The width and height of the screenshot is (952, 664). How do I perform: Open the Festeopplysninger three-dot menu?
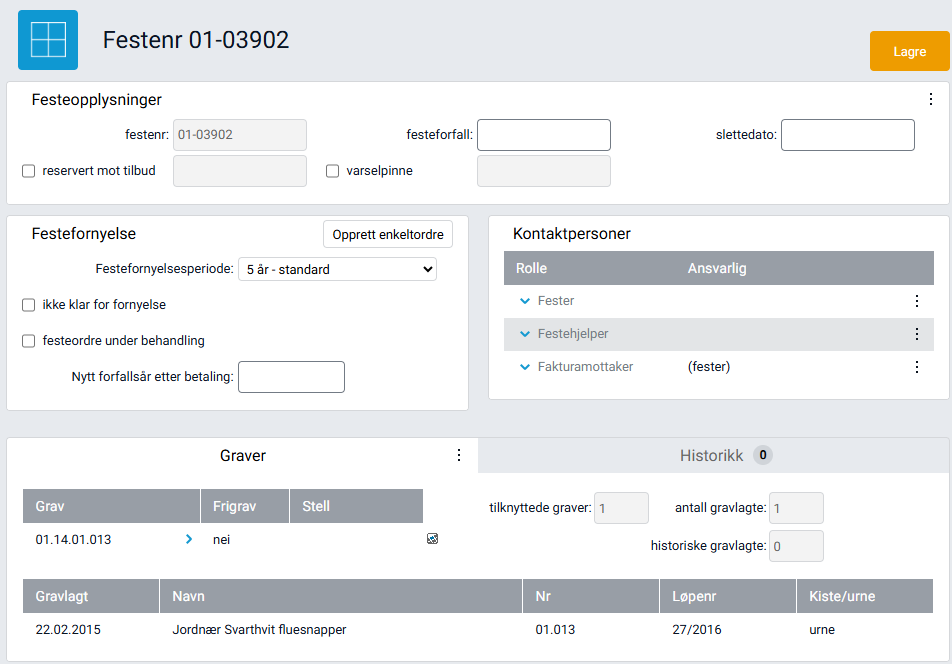point(930,99)
